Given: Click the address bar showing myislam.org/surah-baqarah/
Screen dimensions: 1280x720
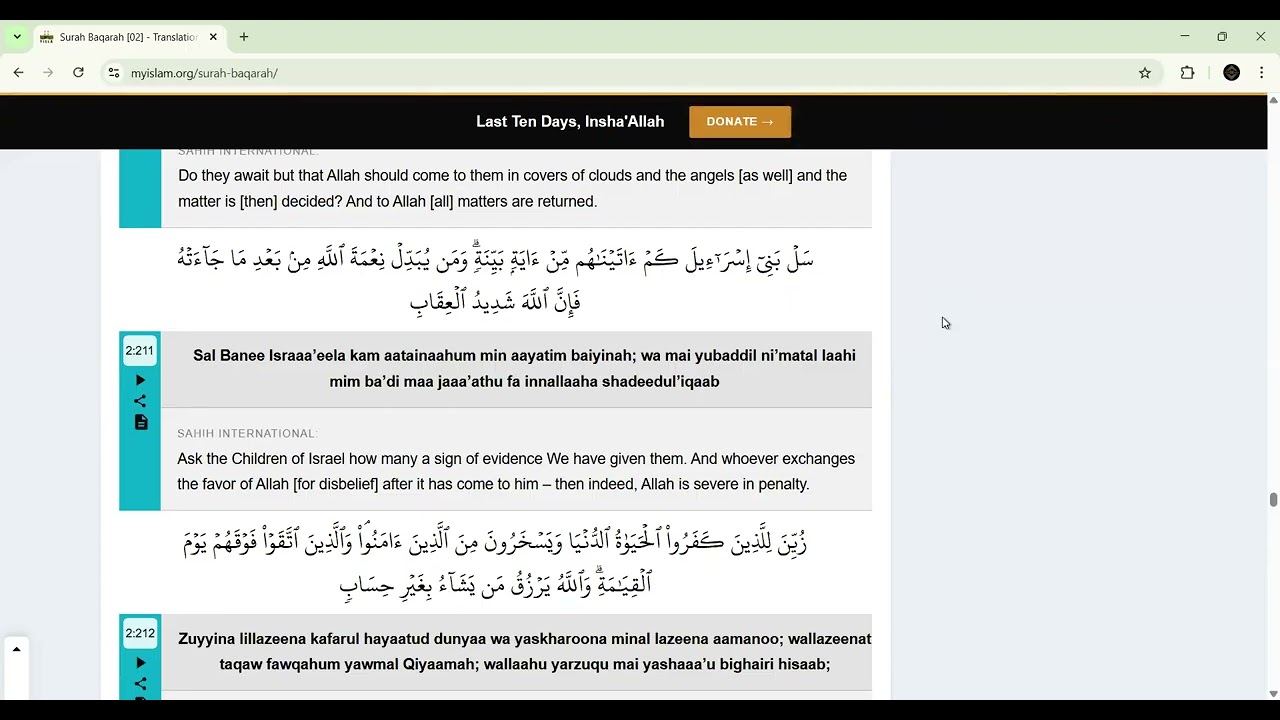Looking at the screenshot, I should click(x=630, y=73).
